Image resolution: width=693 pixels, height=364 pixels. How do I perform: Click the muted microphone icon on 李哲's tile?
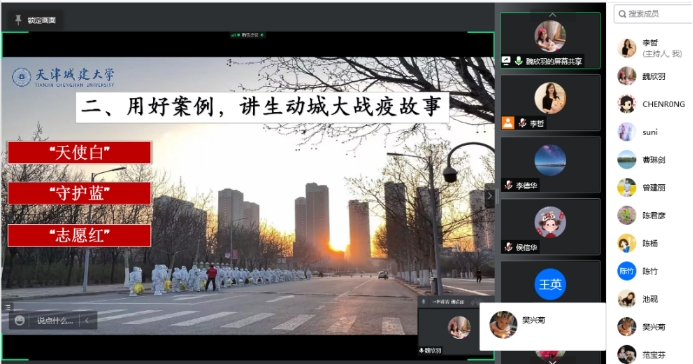point(522,123)
